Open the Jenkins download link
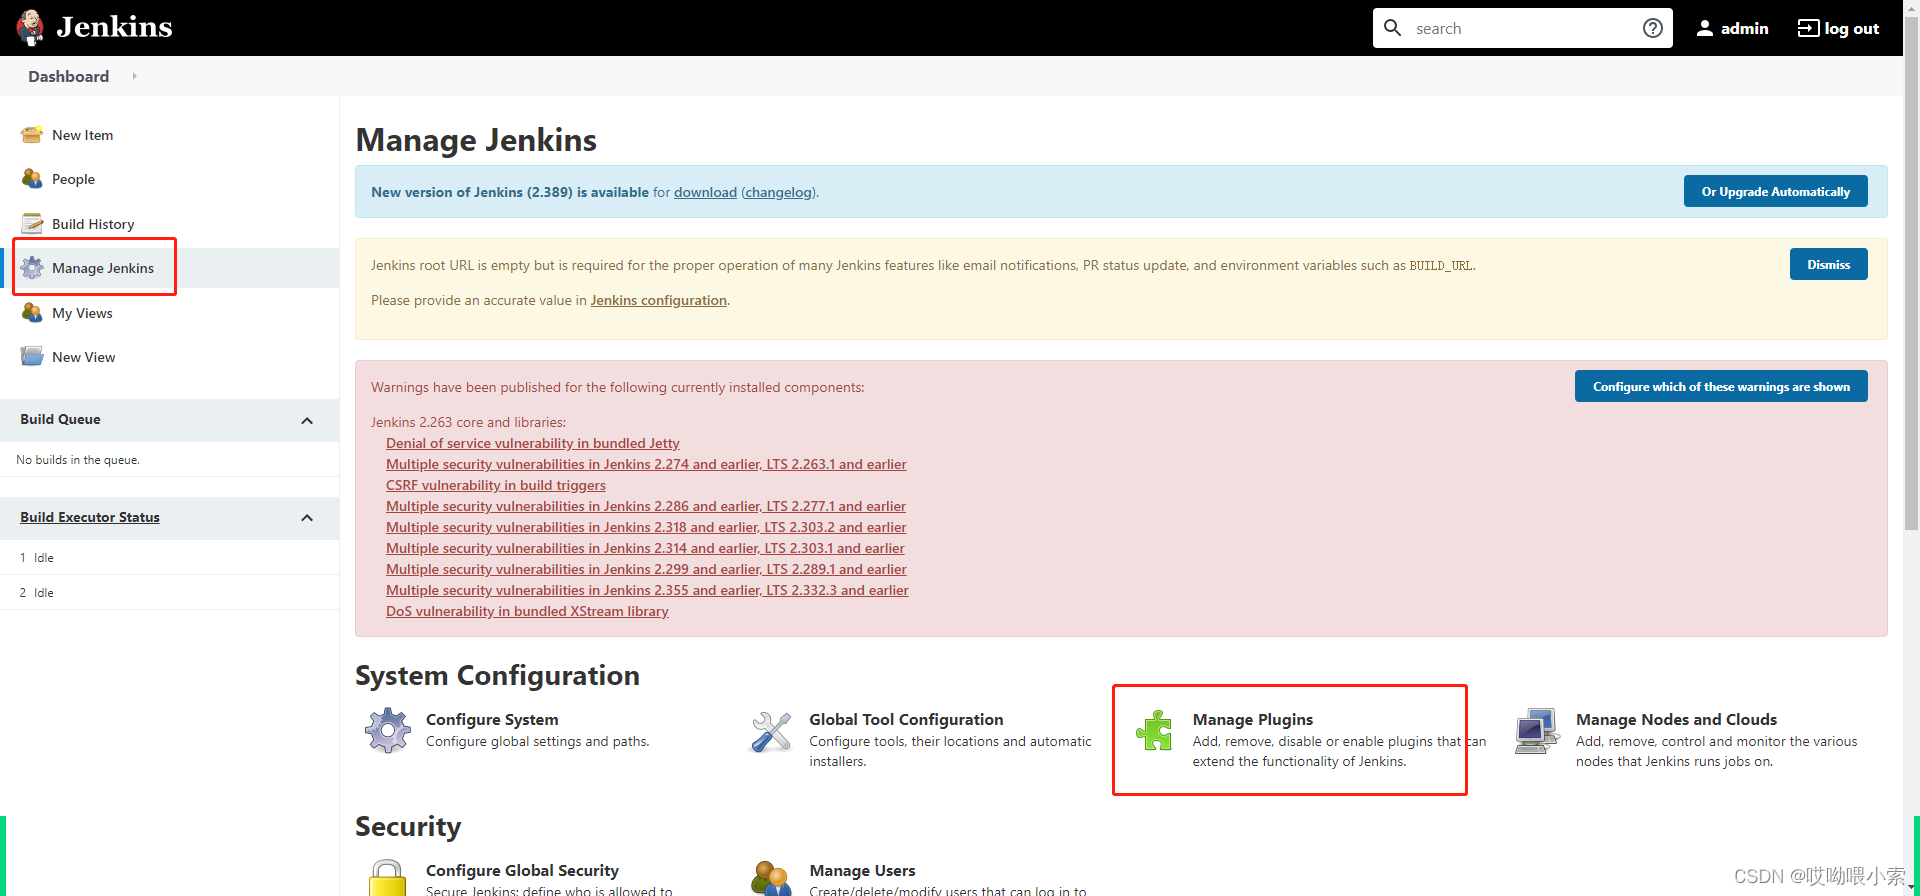Screen dimensions: 1920x896 point(705,192)
